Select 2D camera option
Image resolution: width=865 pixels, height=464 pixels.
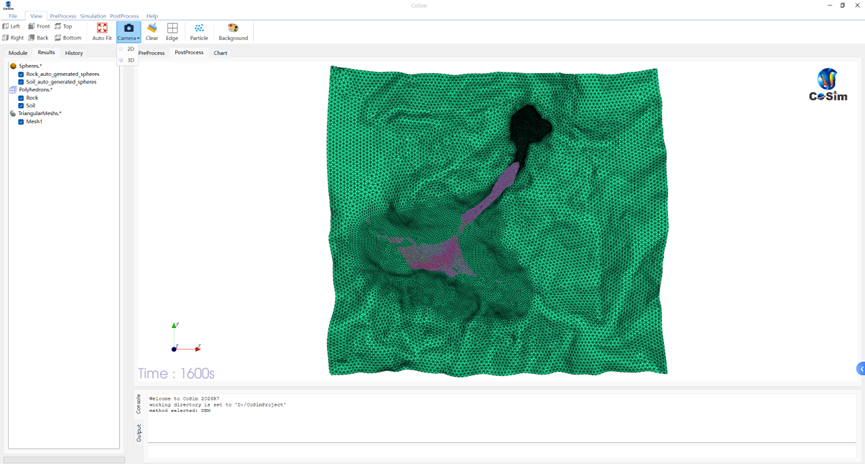point(127,49)
